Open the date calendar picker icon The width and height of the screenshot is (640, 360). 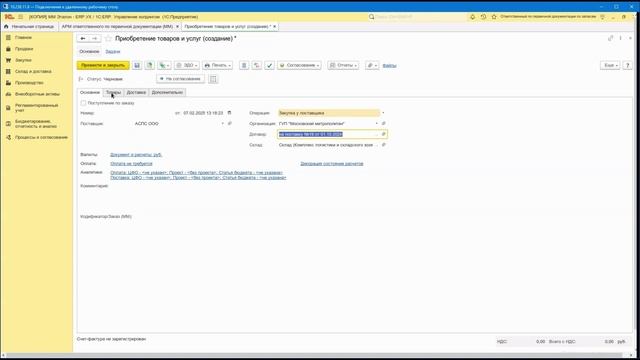tap(229, 113)
